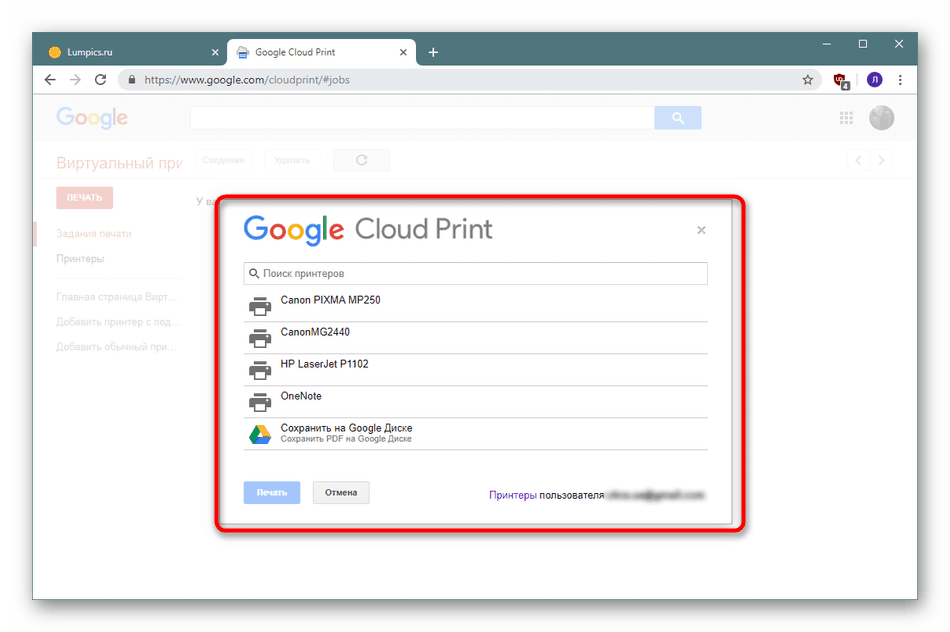Bookmark this page with star icon

[x=808, y=79]
